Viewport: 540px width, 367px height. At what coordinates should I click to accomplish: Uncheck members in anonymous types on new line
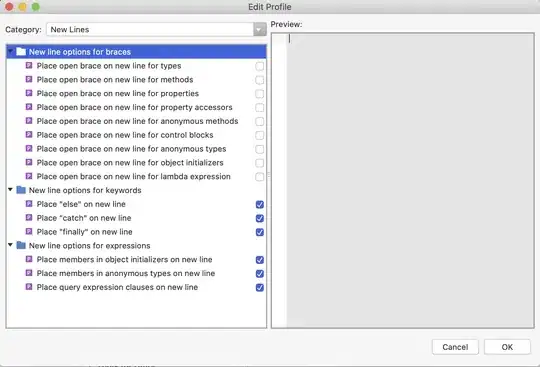pos(260,274)
